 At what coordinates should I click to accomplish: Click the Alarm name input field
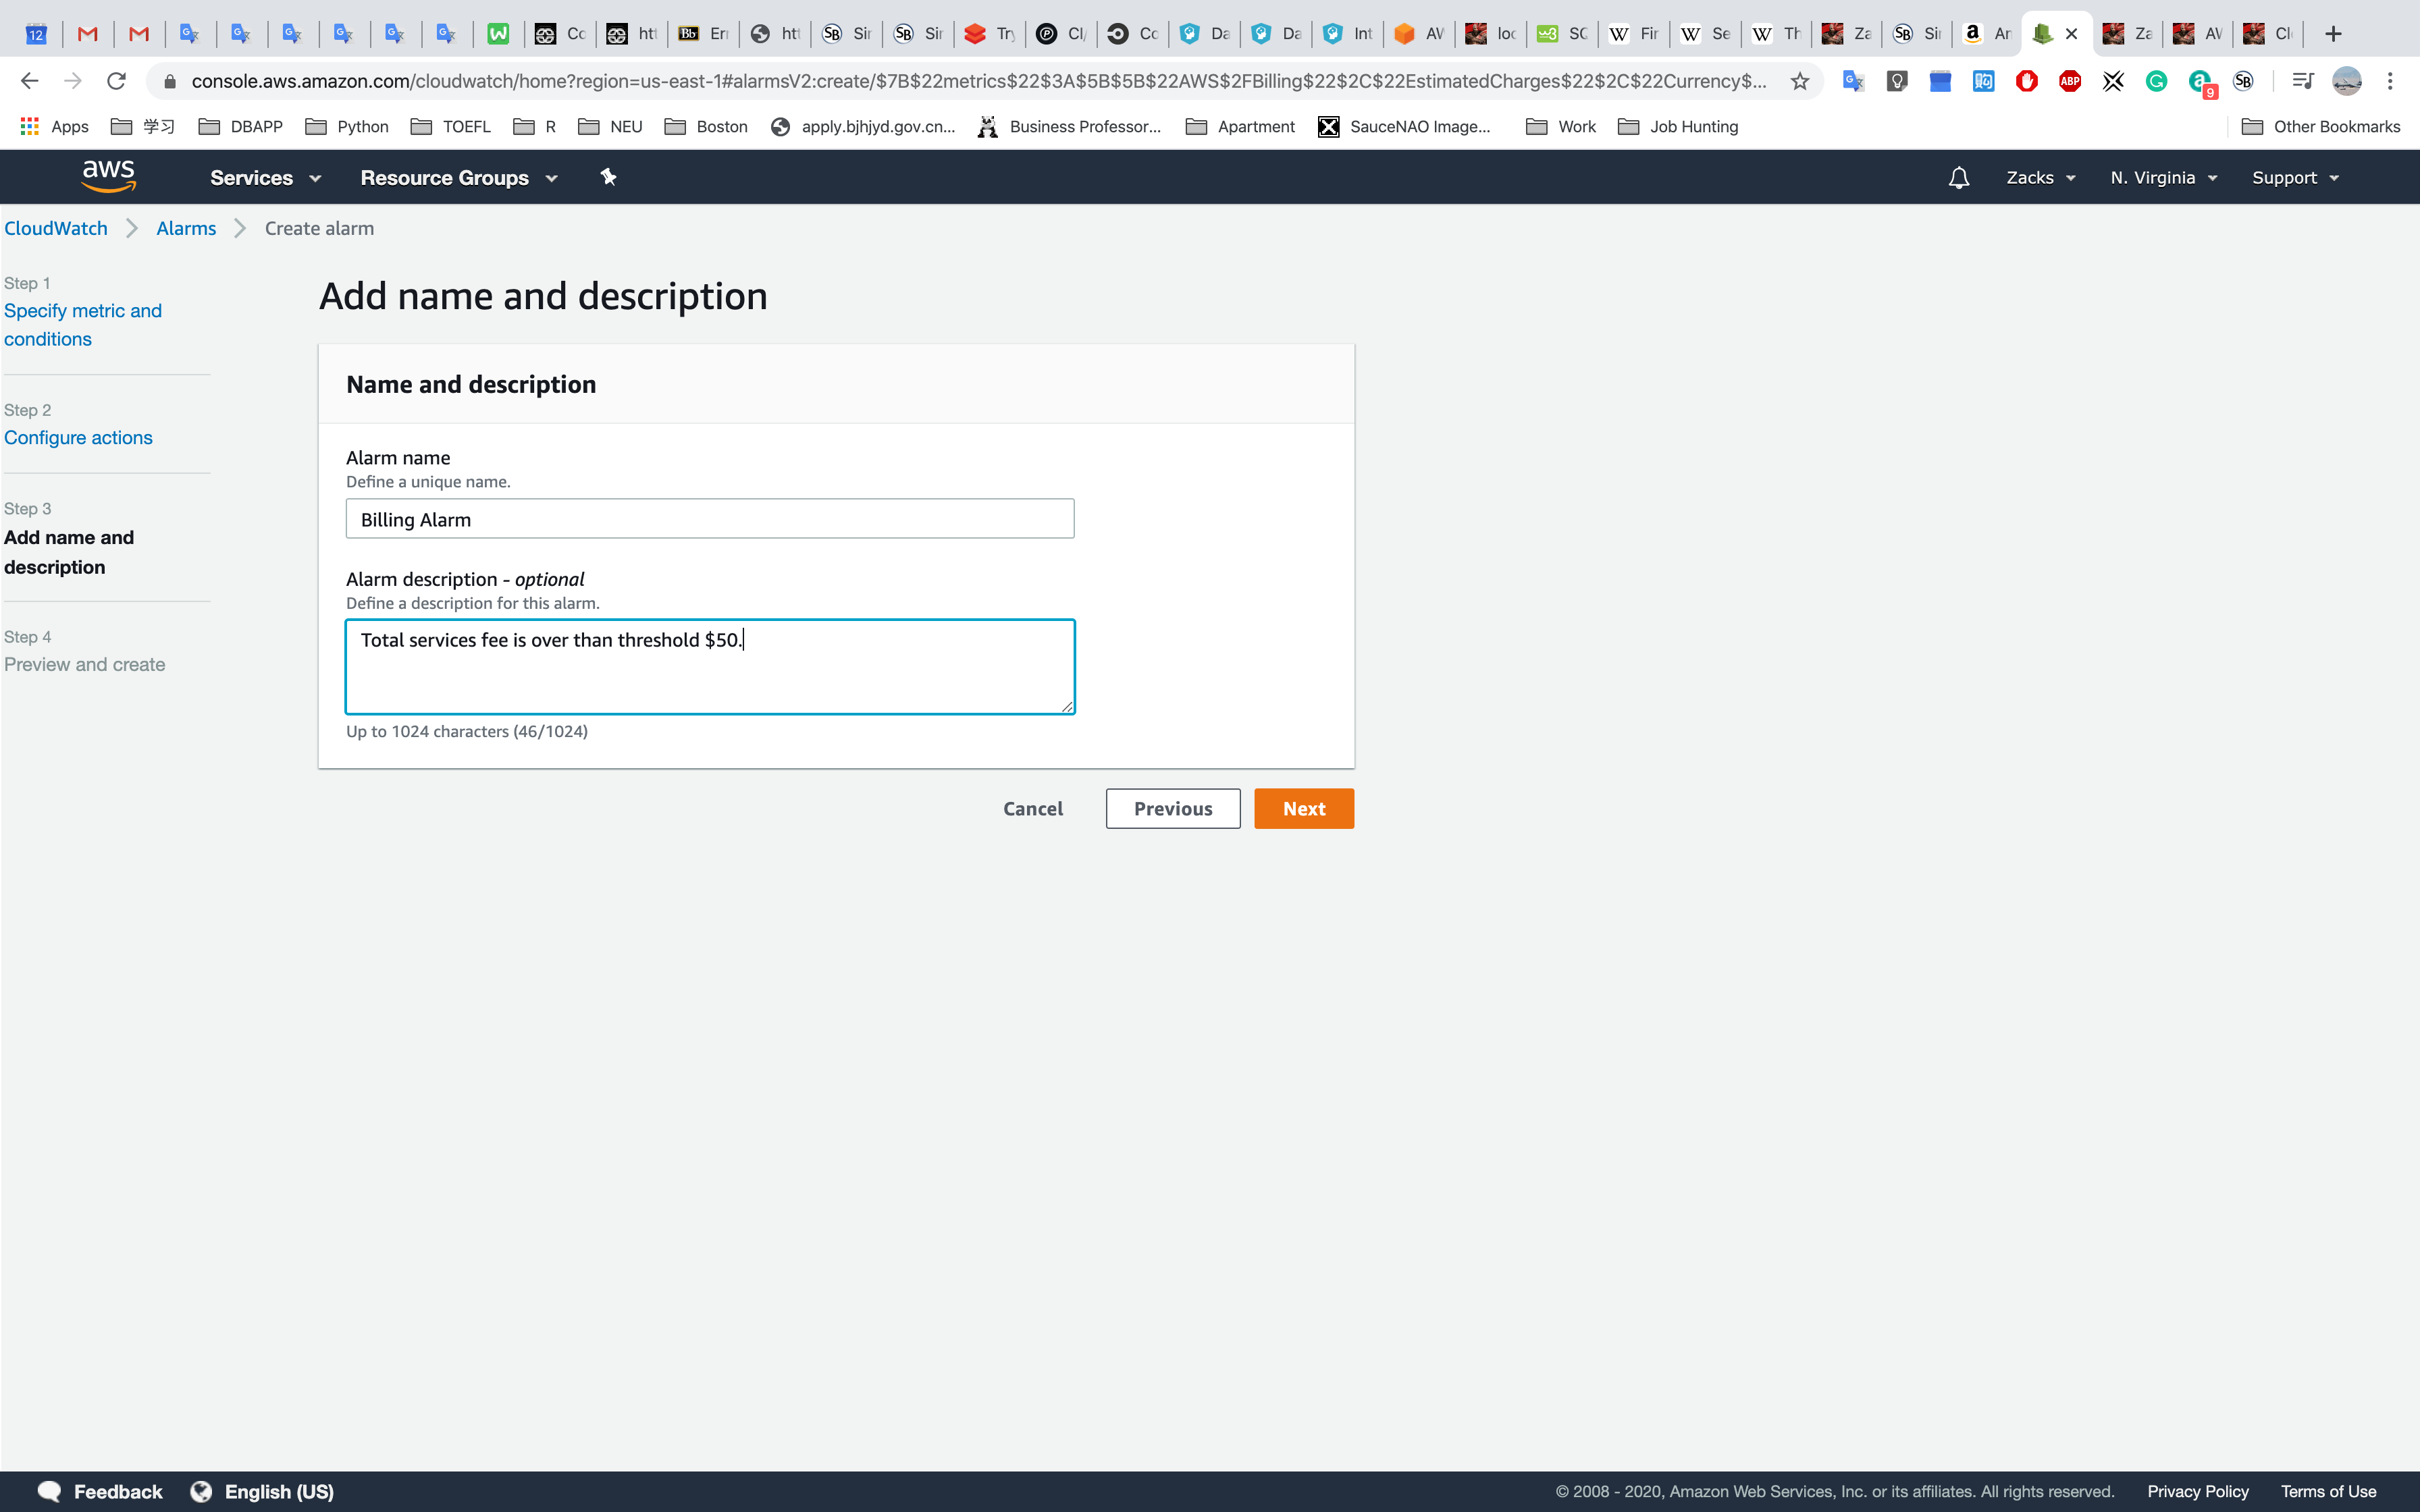coord(709,519)
